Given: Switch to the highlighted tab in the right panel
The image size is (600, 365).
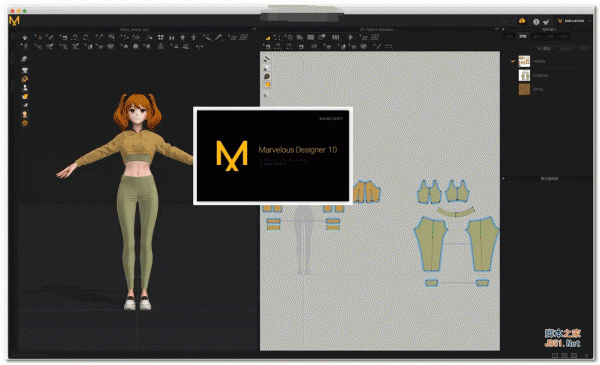Looking at the screenshot, I should click(x=523, y=36).
